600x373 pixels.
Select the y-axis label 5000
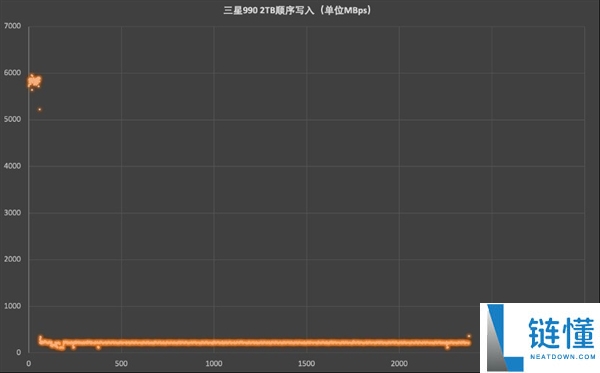12,119
